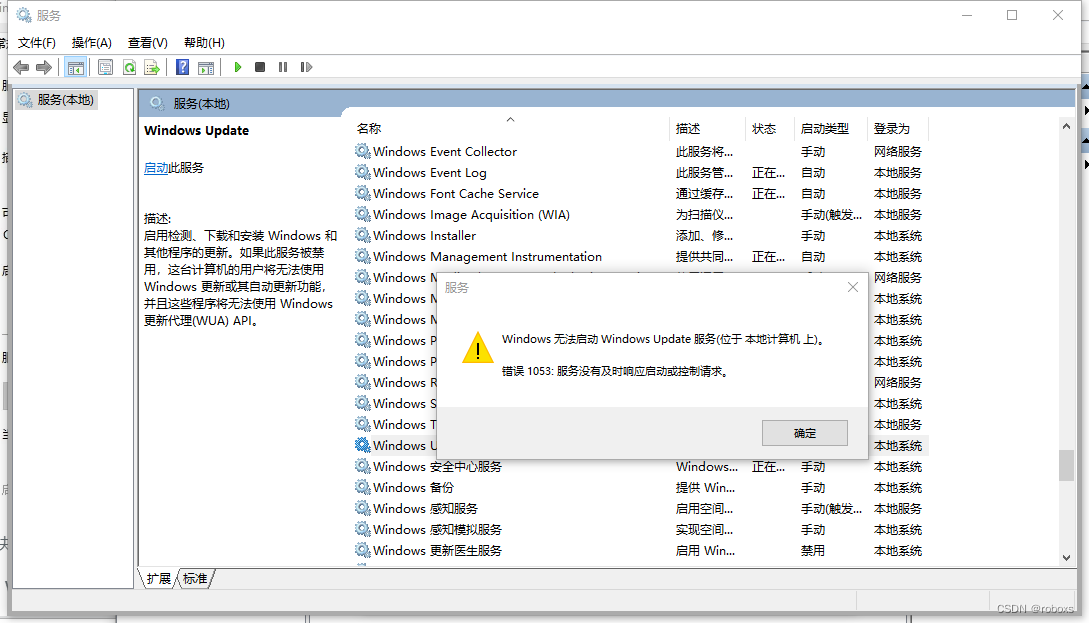The height and width of the screenshot is (623, 1089).
Task: Open the 文件(F) menu
Action: 37,43
